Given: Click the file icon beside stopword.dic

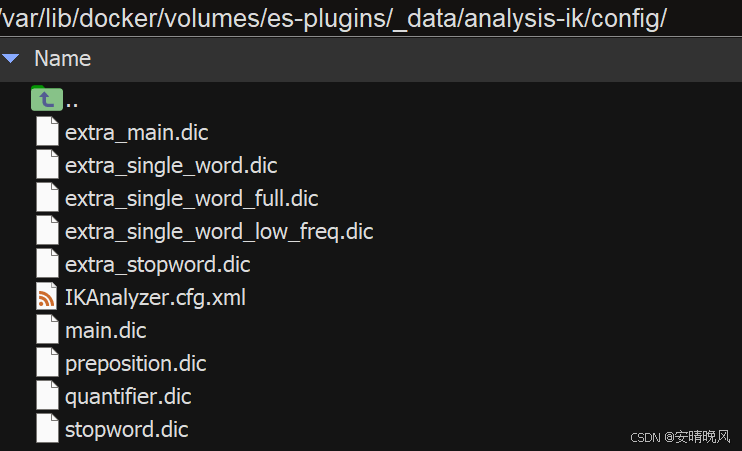Looking at the screenshot, I should pos(47,428).
